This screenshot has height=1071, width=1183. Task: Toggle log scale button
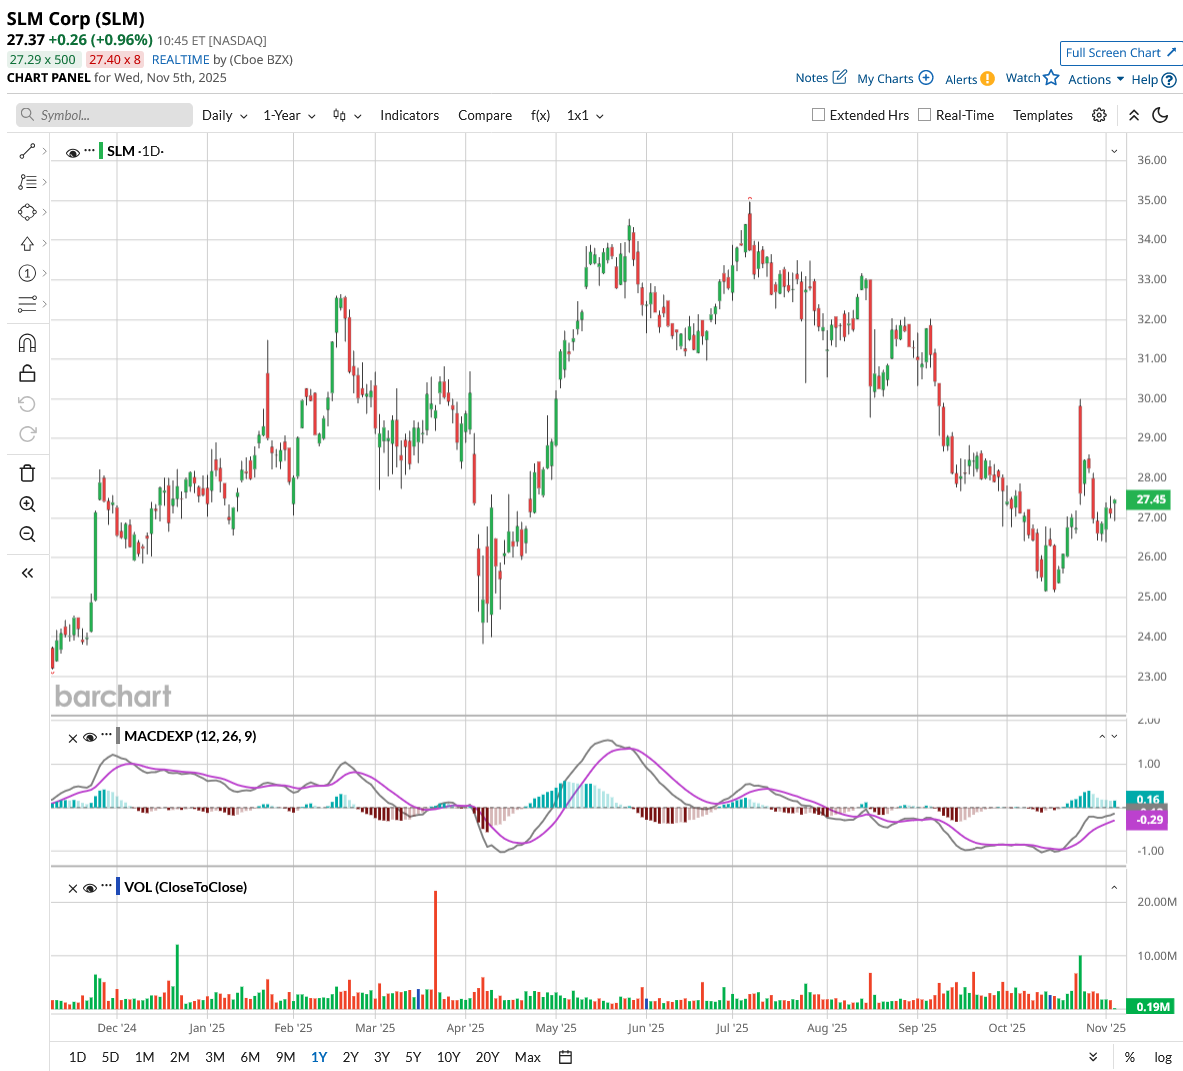tap(1163, 1057)
